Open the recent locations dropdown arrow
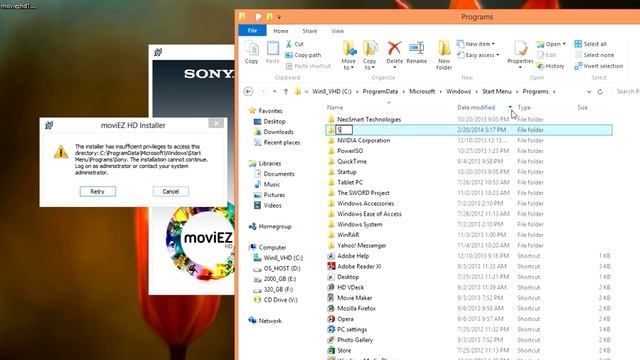Screen dimensions: 640x360 click(275, 91)
